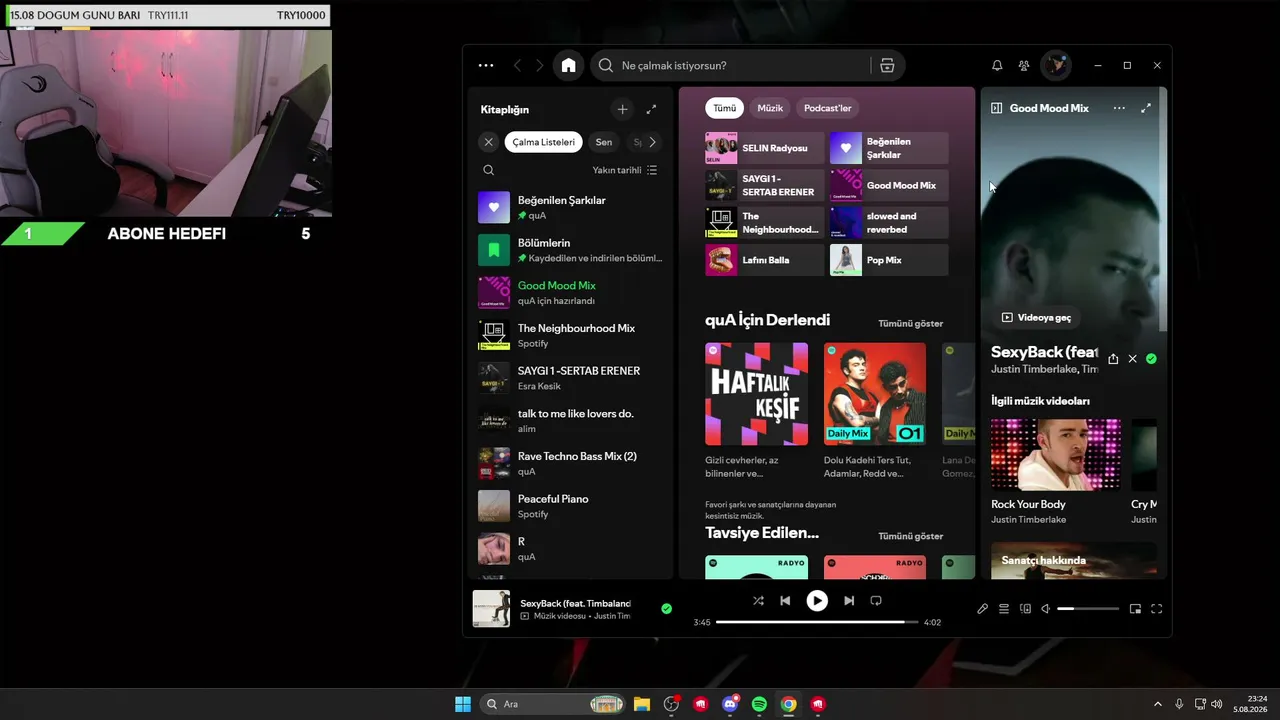Viewport: 1280px width, 720px height.
Task: Open the Beğenilen Şarkılar shortcut tile
Action: pyautogui.click(x=889, y=148)
